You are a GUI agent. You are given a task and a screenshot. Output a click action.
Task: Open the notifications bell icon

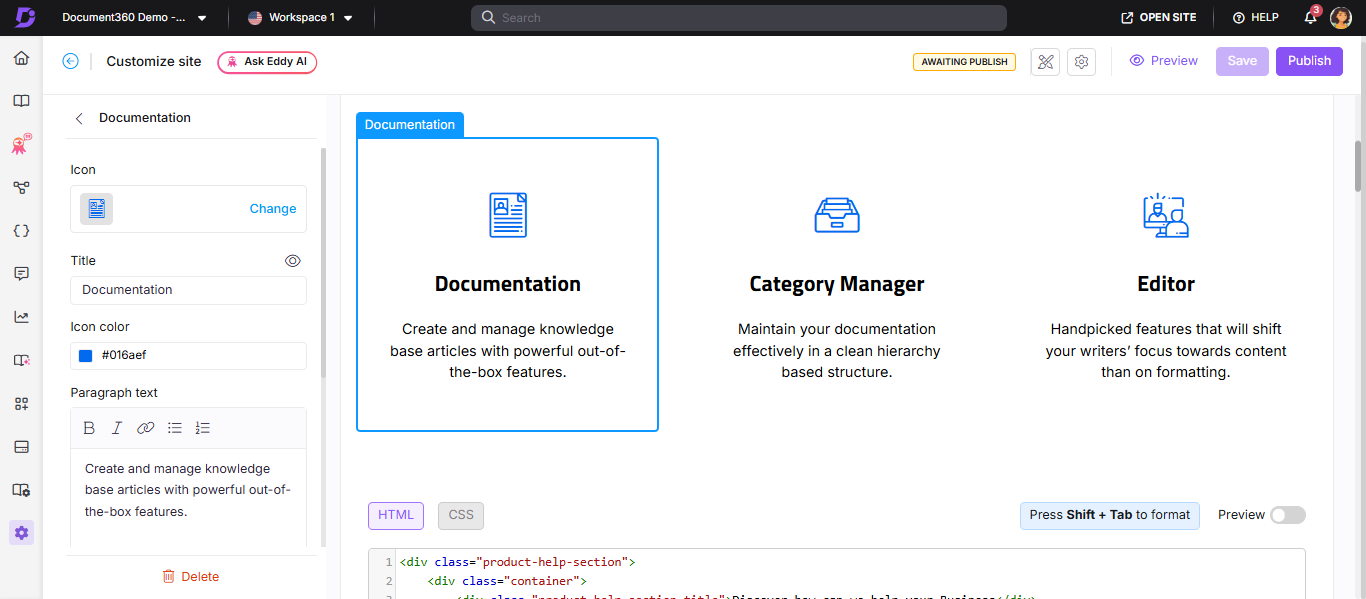1310,17
